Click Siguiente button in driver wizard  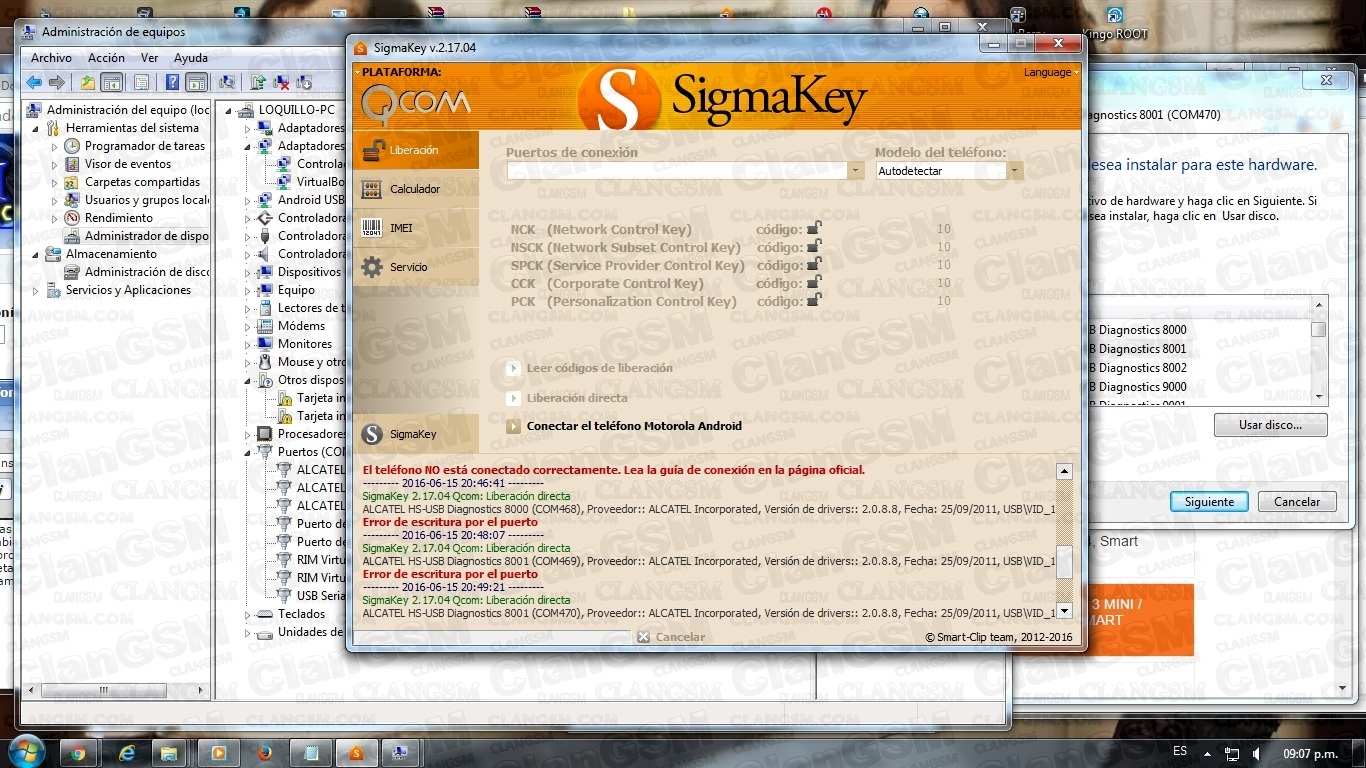click(1209, 502)
